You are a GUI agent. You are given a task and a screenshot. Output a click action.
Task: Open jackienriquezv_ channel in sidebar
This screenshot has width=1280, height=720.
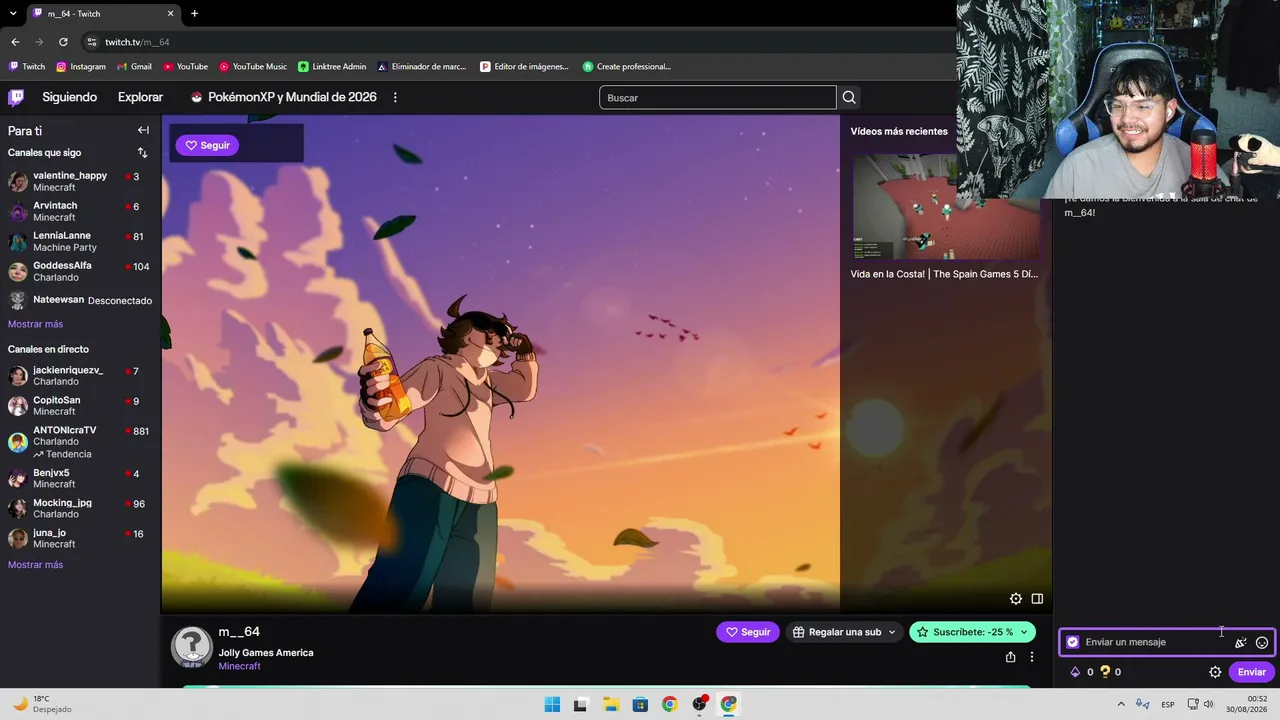tap(80, 376)
